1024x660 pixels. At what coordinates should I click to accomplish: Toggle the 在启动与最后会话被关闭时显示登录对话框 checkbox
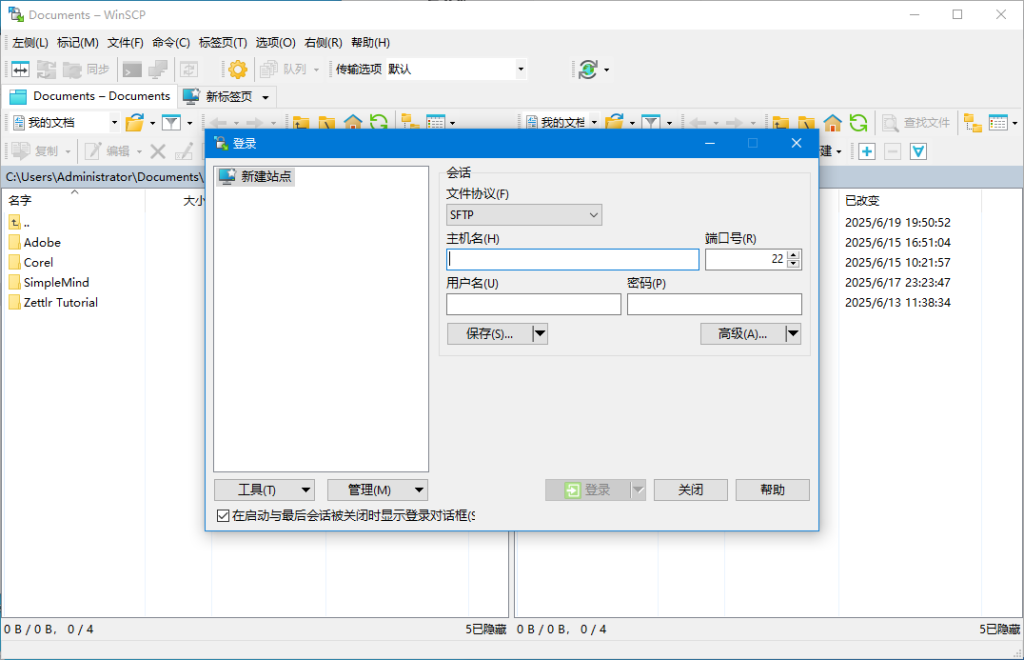pyautogui.click(x=223, y=516)
